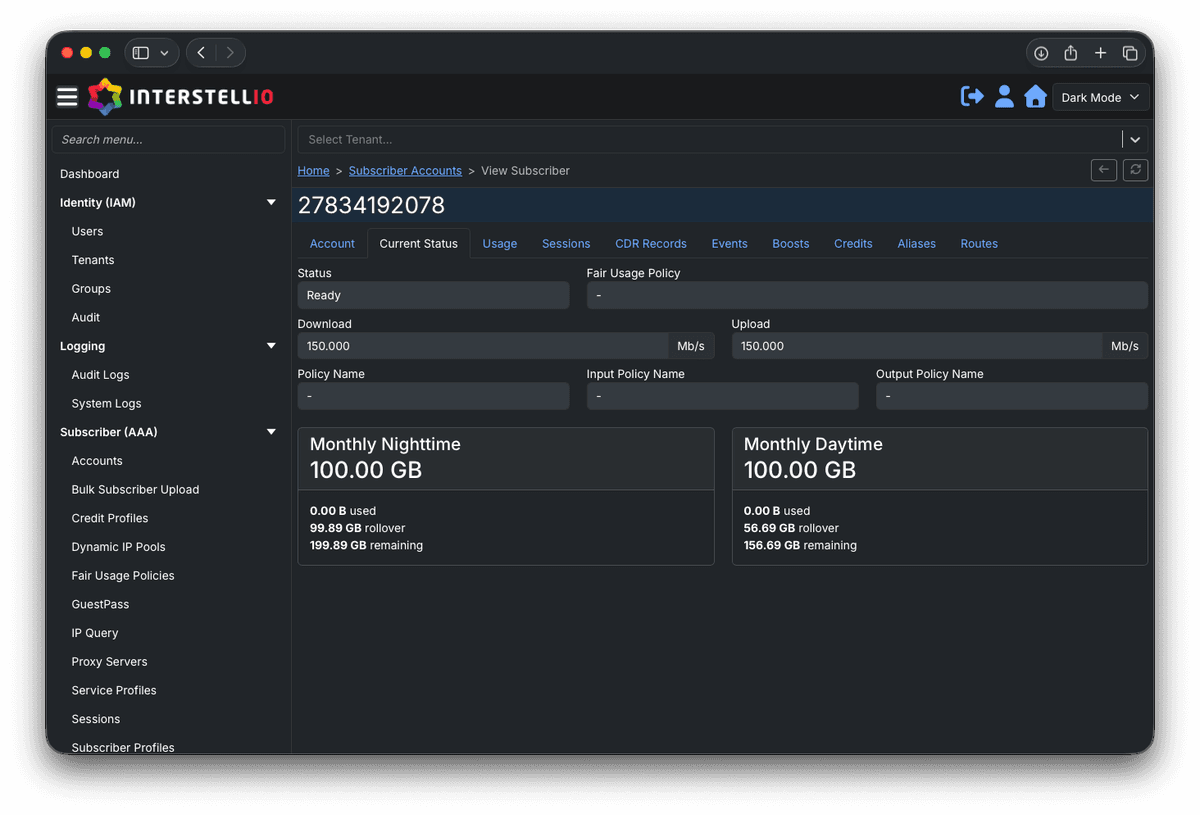Open the user profile icon
The image size is (1200, 815).
(x=1004, y=97)
